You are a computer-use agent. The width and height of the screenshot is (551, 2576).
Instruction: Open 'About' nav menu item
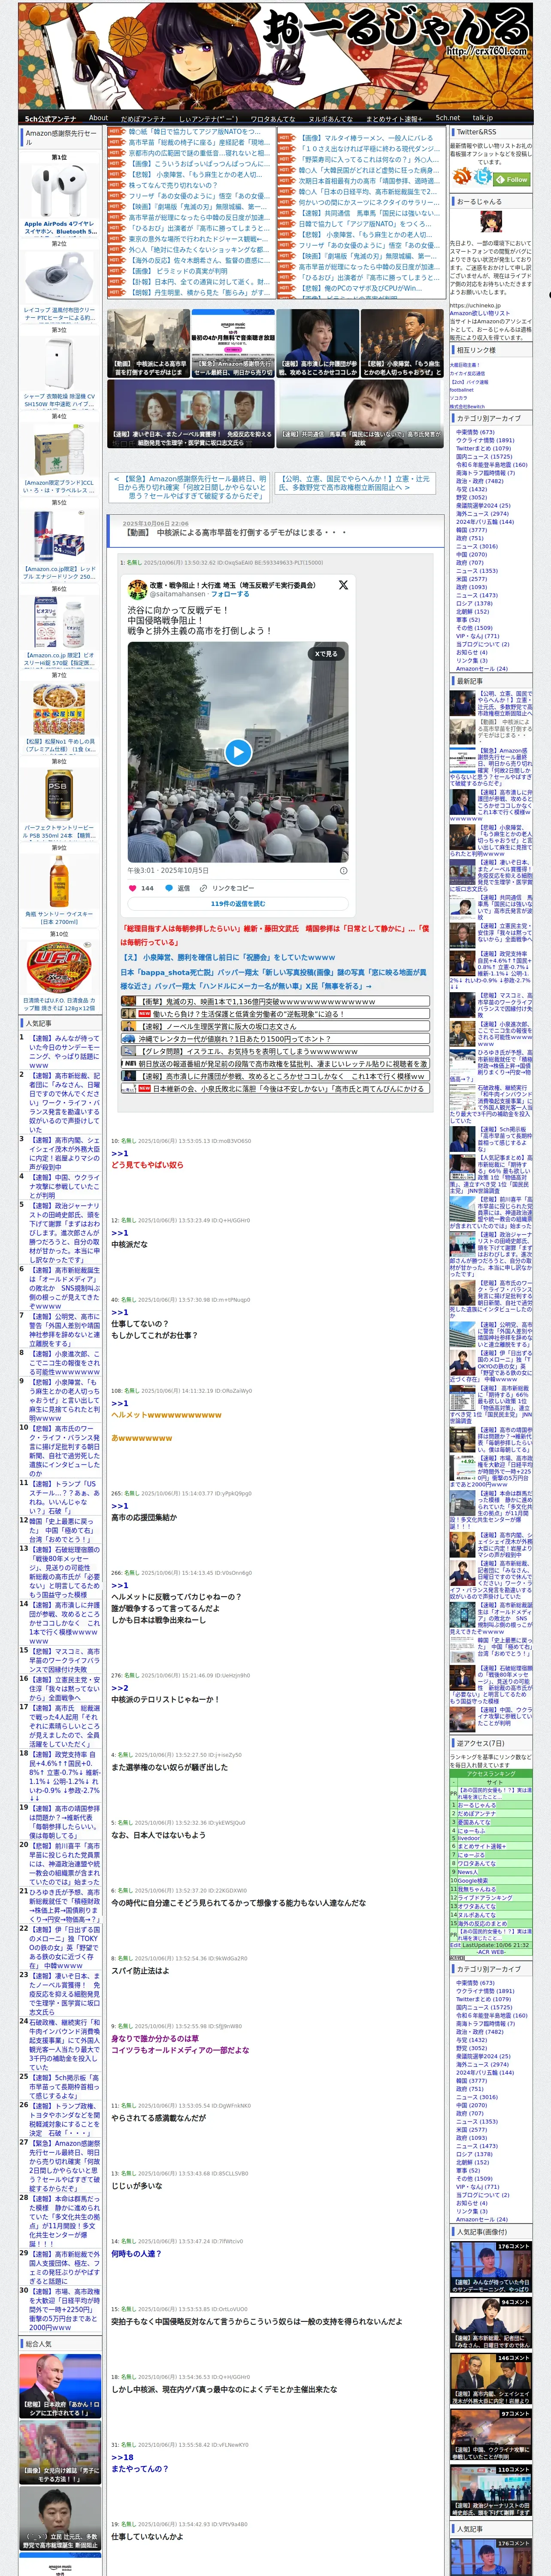pos(98,118)
